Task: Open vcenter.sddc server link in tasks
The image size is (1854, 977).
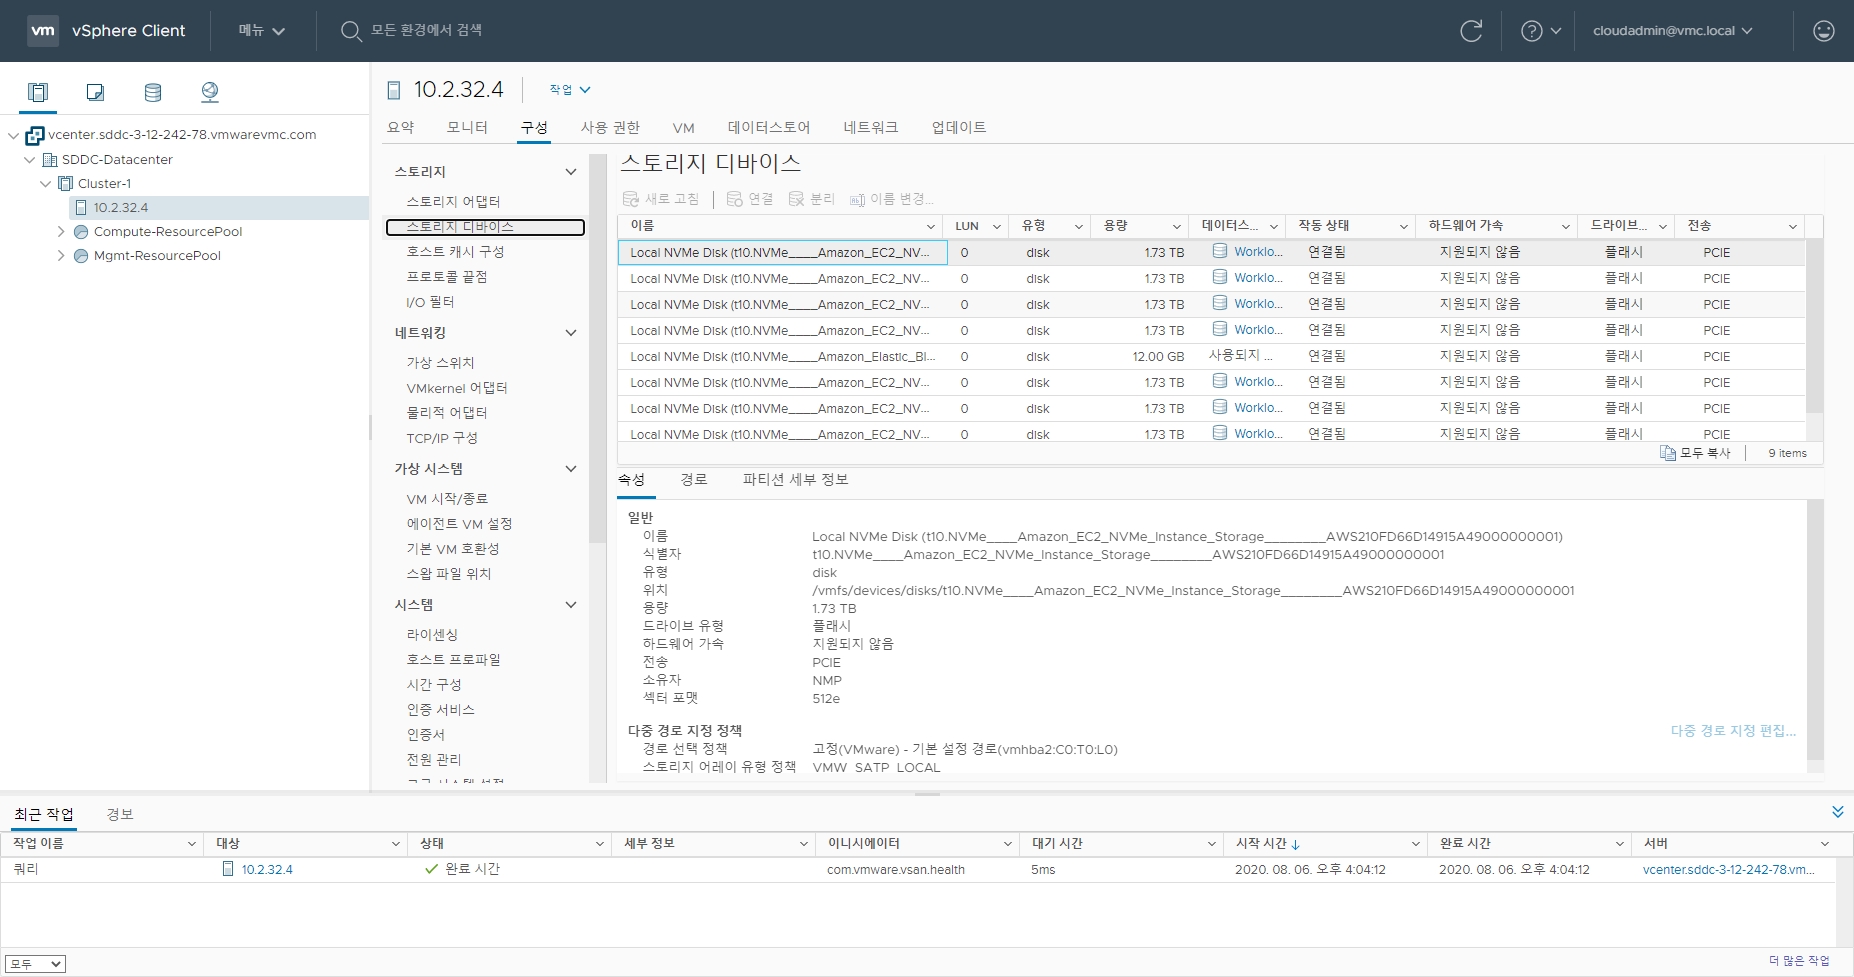Action: 1728,870
